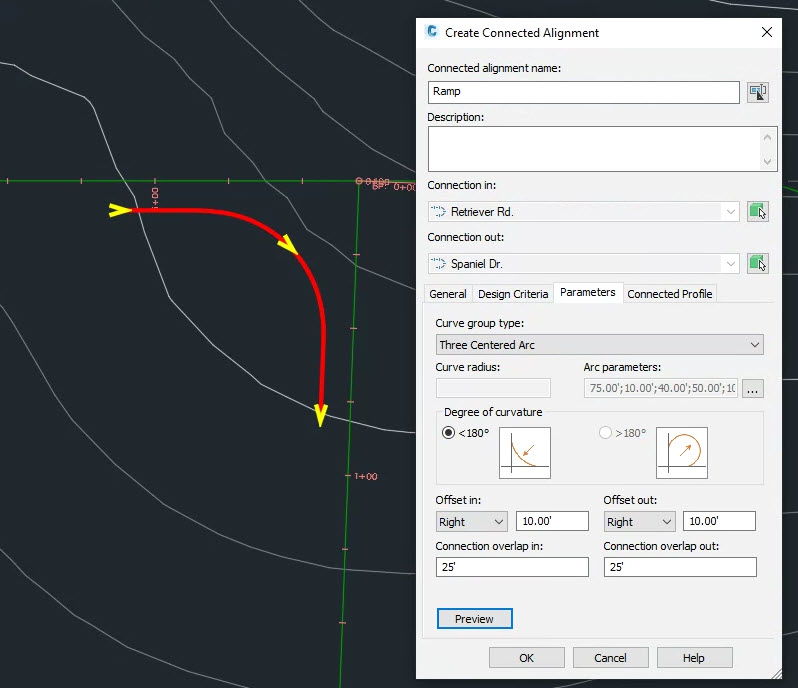
Task: Click the Connection overlap in field
Action: (x=512, y=567)
